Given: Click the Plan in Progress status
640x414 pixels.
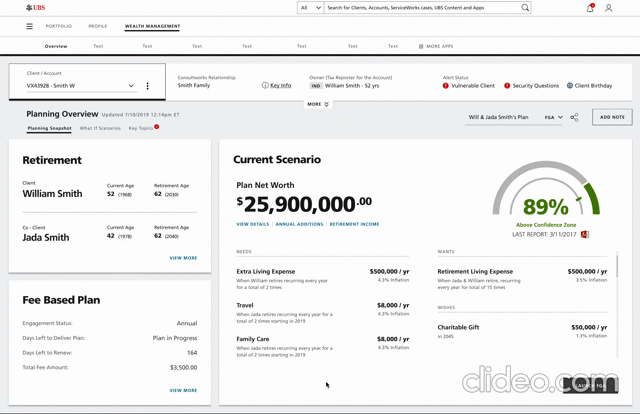Looking at the screenshot, I should [x=175, y=338].
